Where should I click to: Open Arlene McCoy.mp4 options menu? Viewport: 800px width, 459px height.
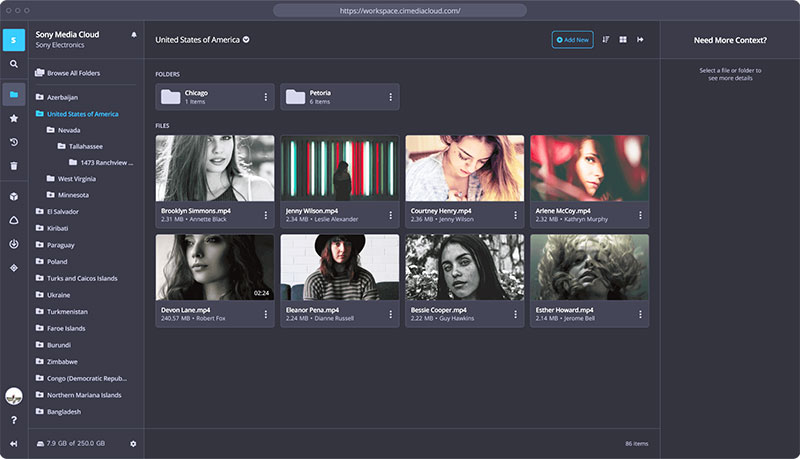tap(640, 215)
